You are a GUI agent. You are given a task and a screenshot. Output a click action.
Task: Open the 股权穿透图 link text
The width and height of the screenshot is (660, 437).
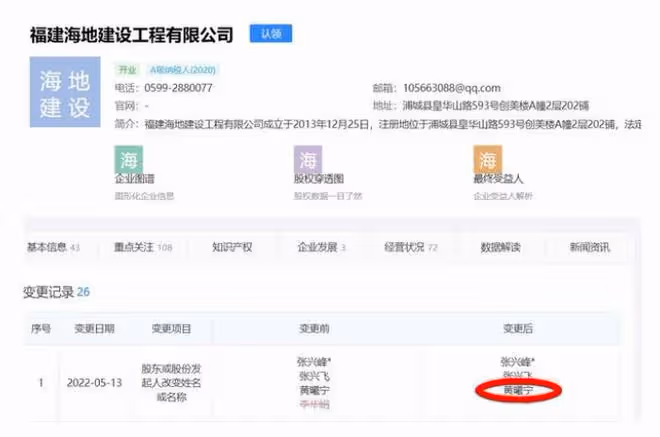point(319,179)
